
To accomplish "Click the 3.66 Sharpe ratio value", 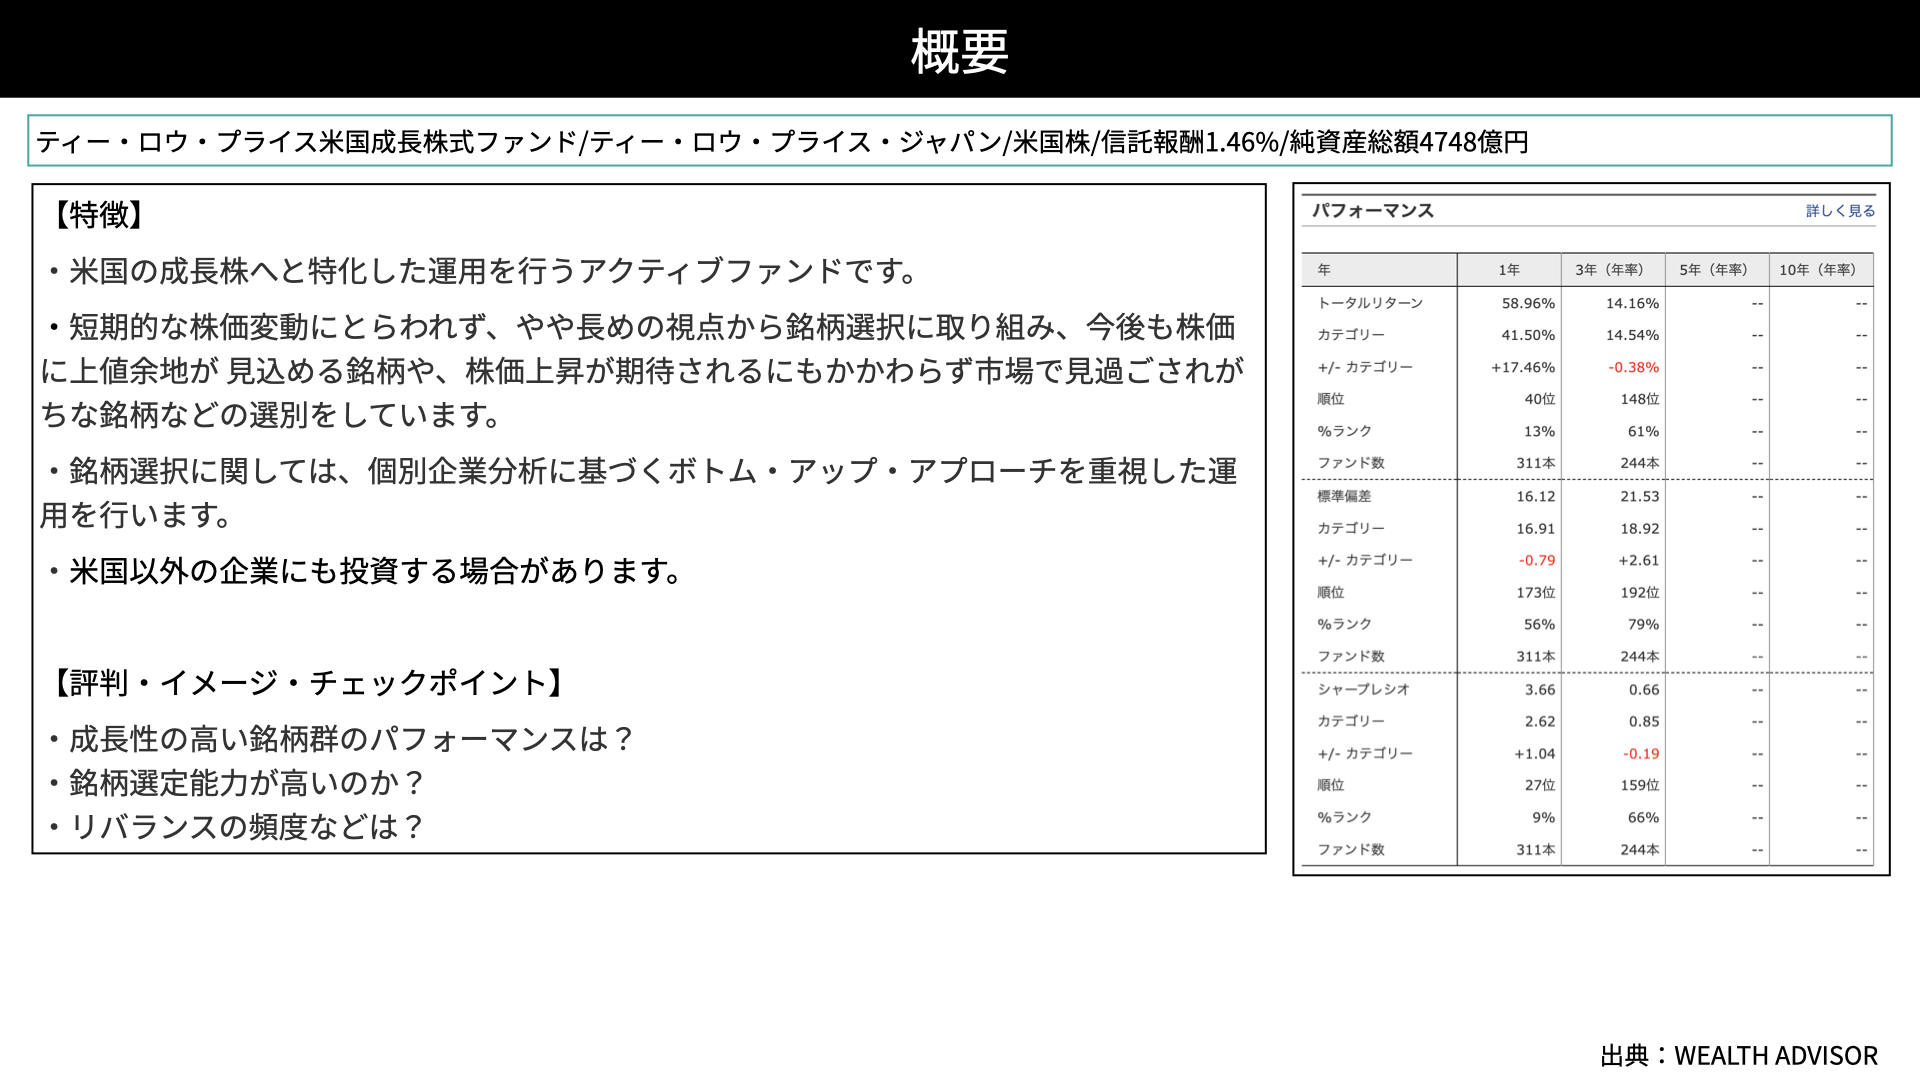I will 1540,689.
